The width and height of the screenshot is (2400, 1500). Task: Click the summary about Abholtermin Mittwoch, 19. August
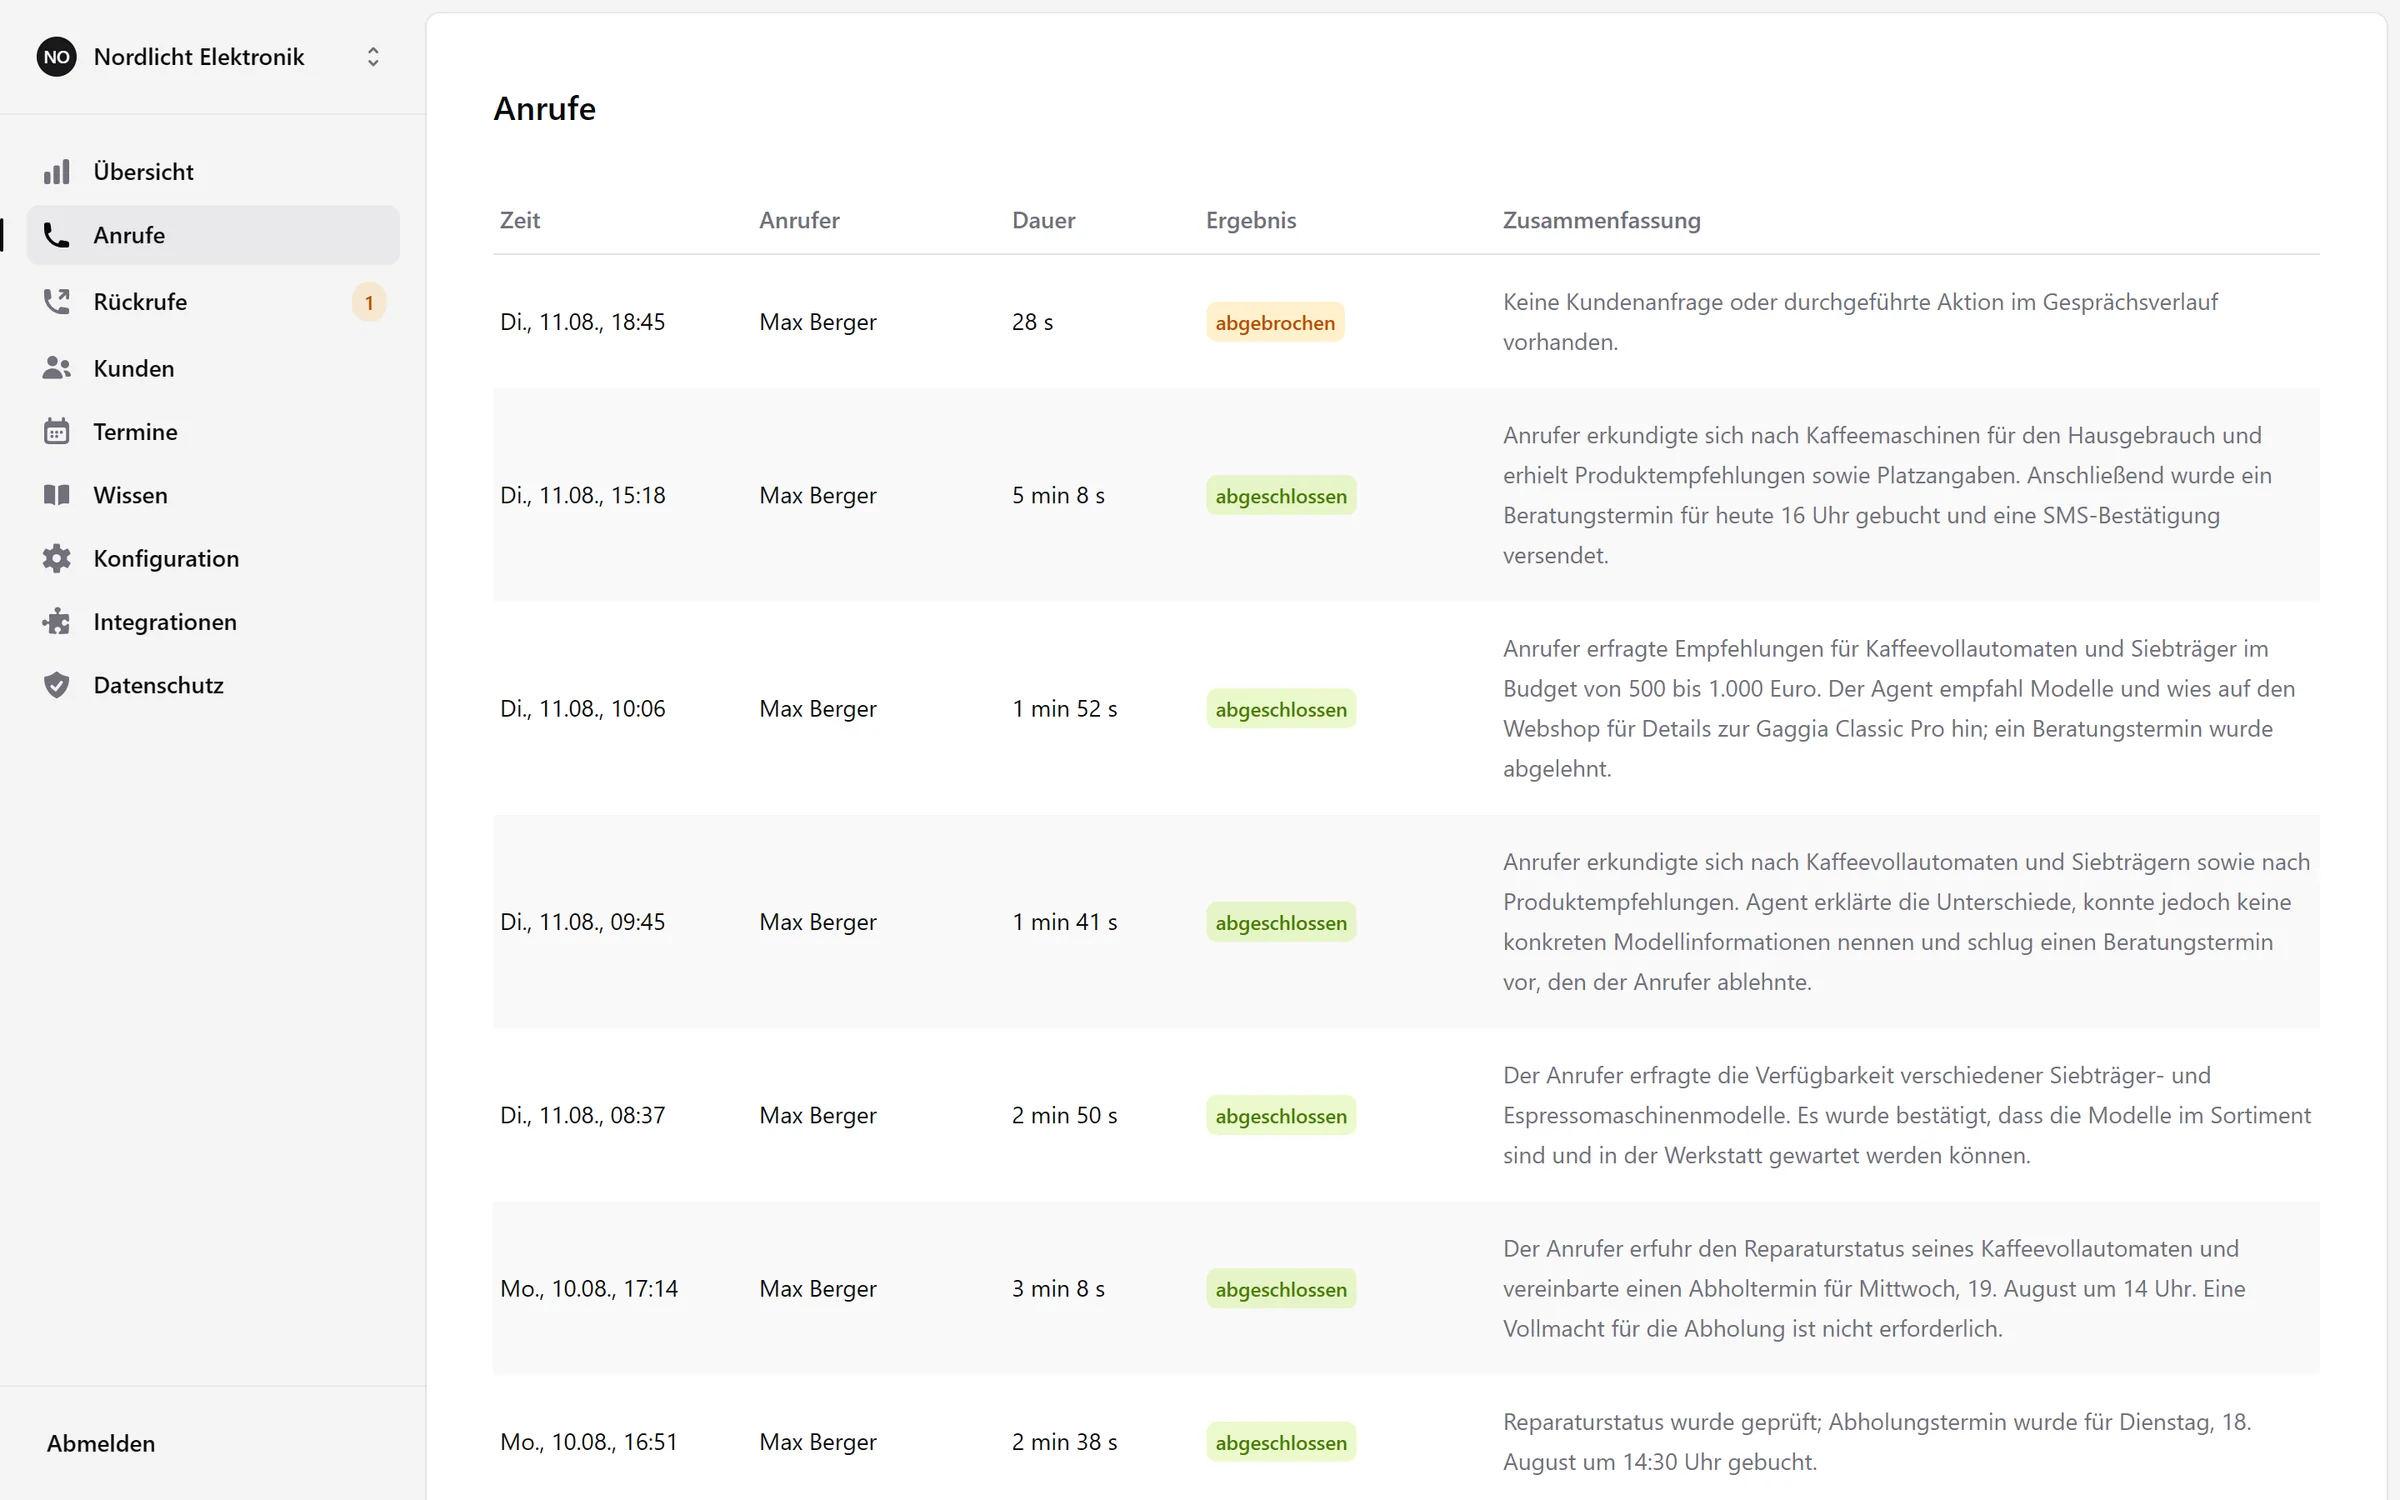click(1874, 1288)
